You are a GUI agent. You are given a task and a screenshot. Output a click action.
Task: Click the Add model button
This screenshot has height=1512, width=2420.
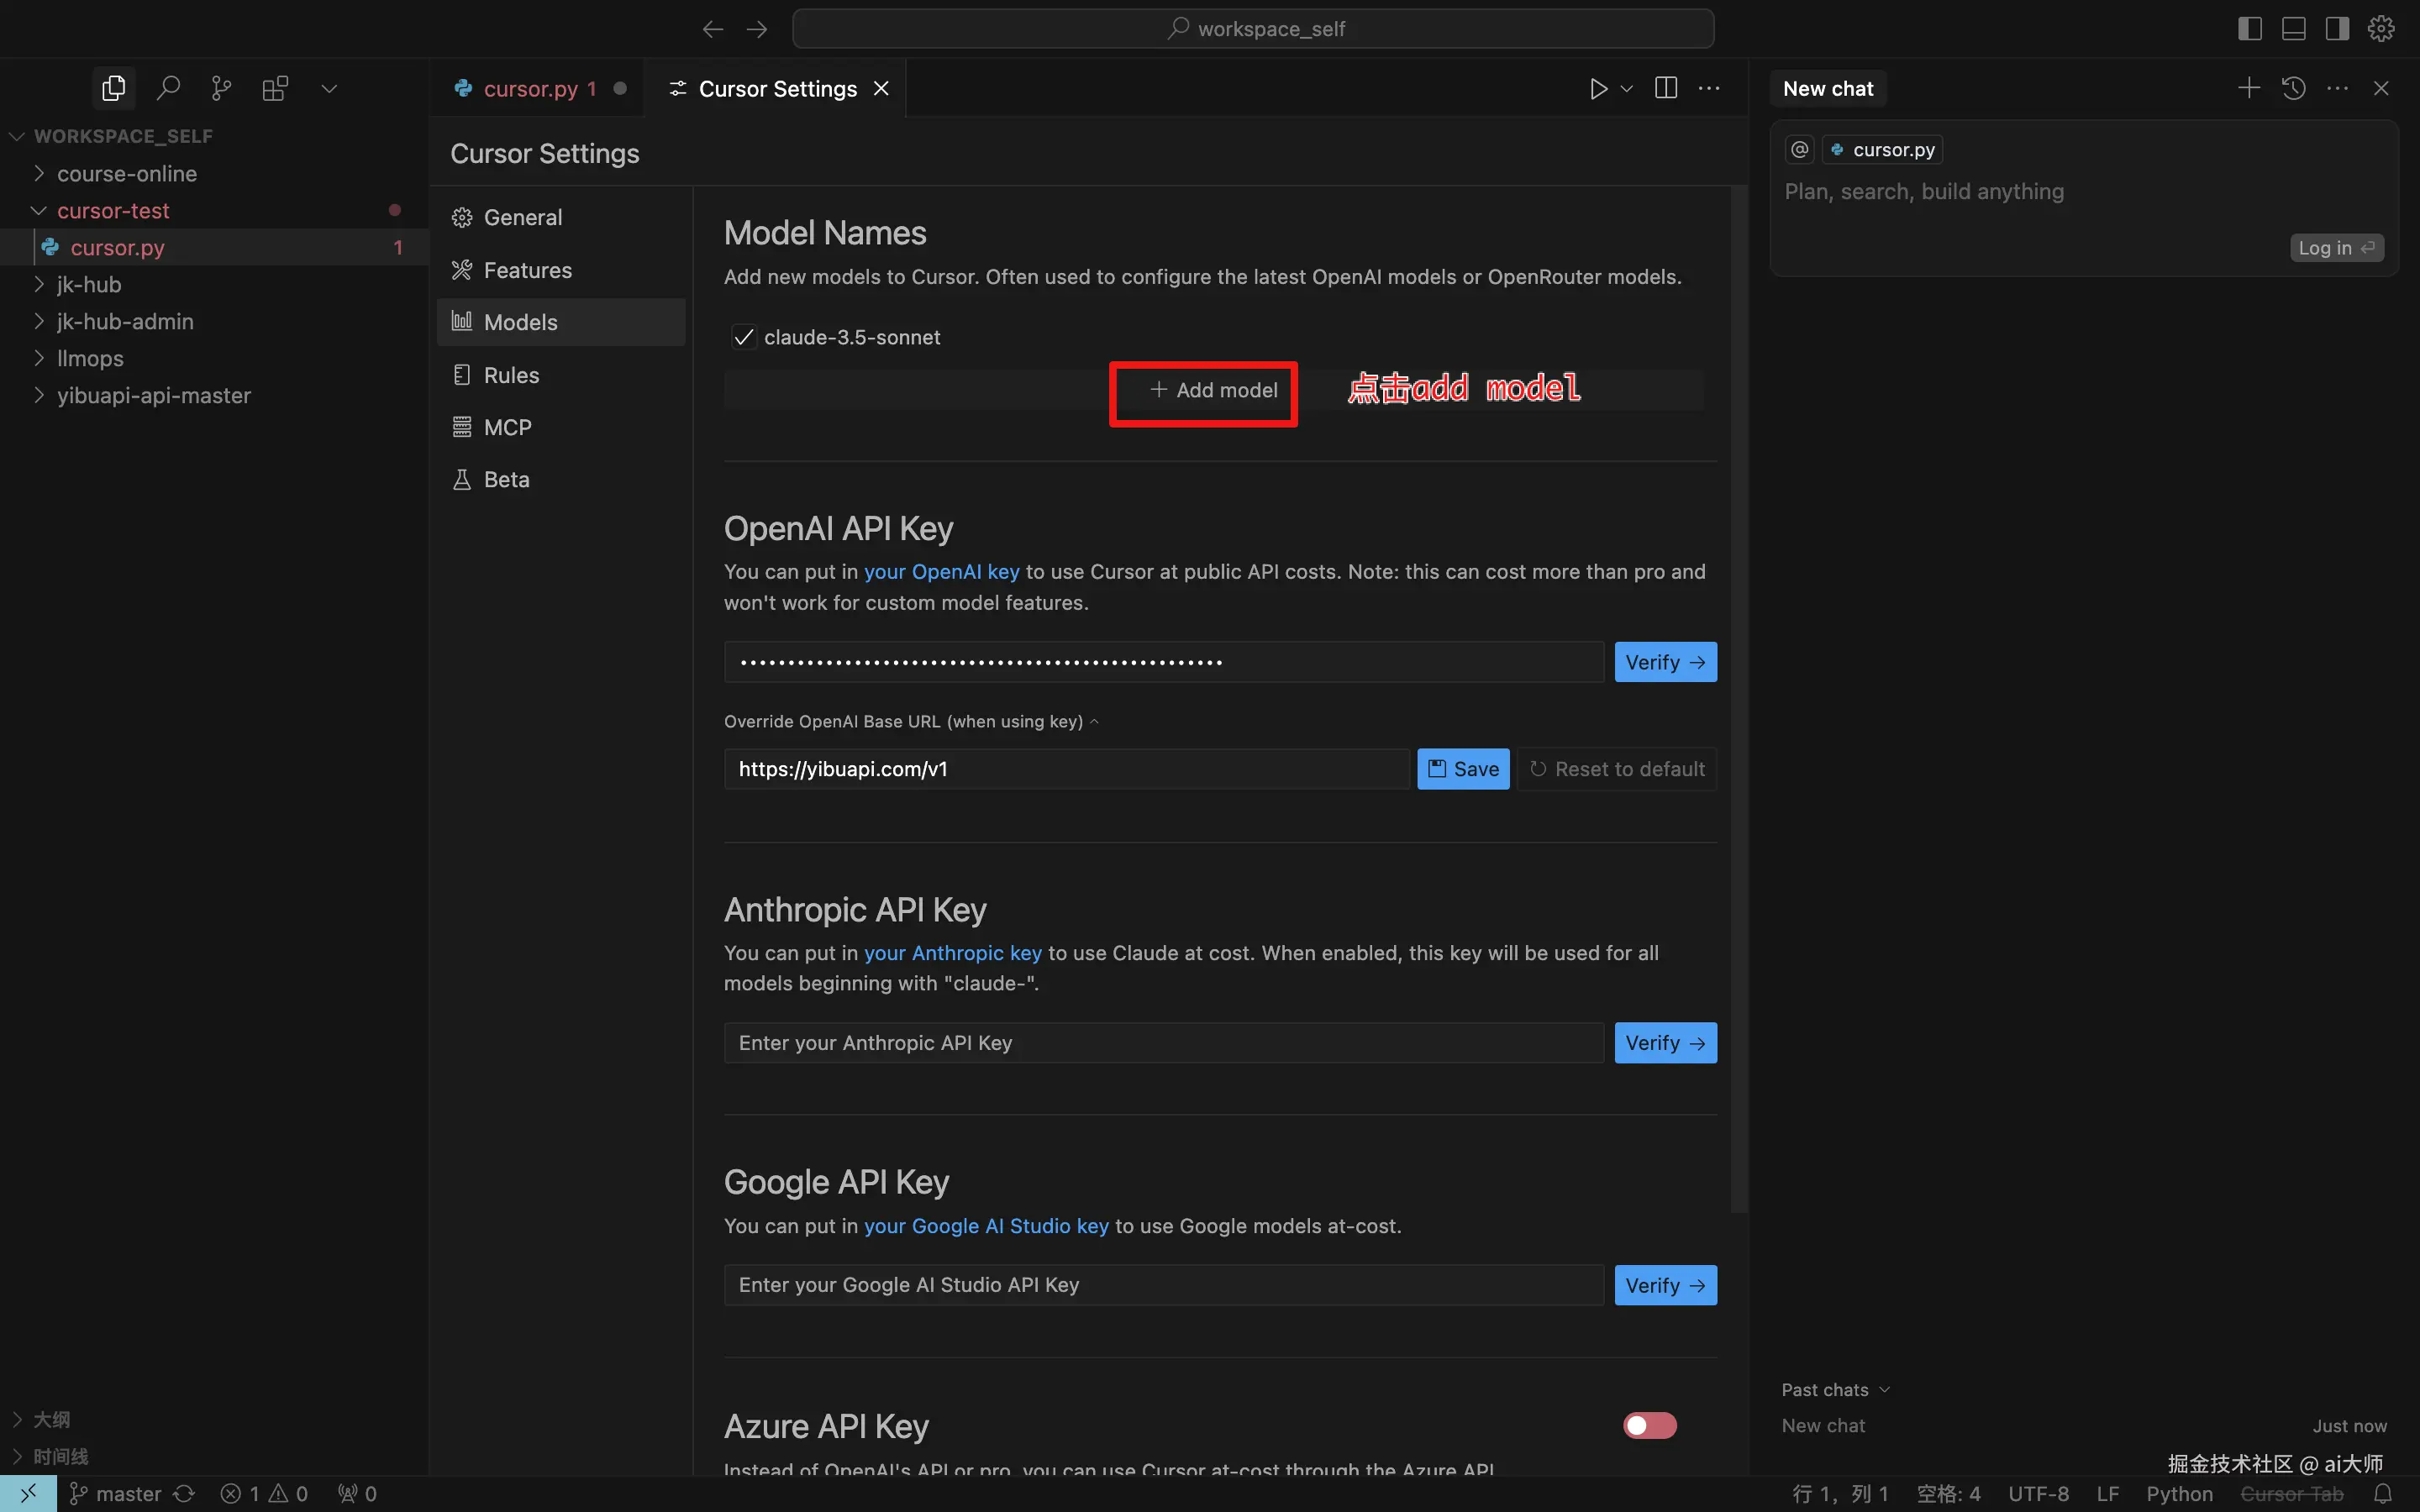(x=1213, y=390)
